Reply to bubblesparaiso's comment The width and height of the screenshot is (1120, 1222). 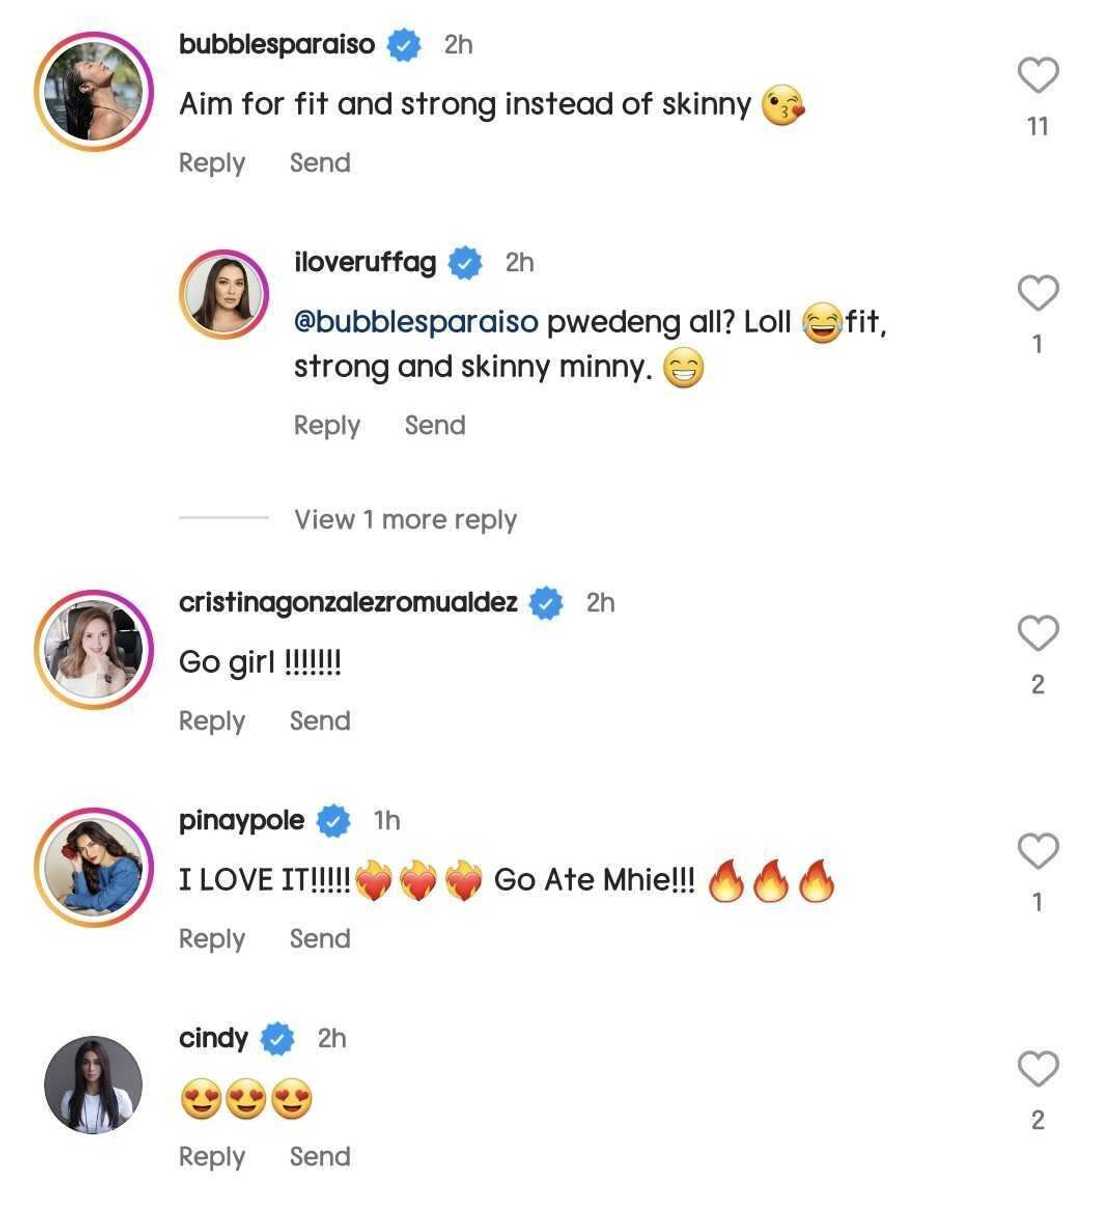212,163
